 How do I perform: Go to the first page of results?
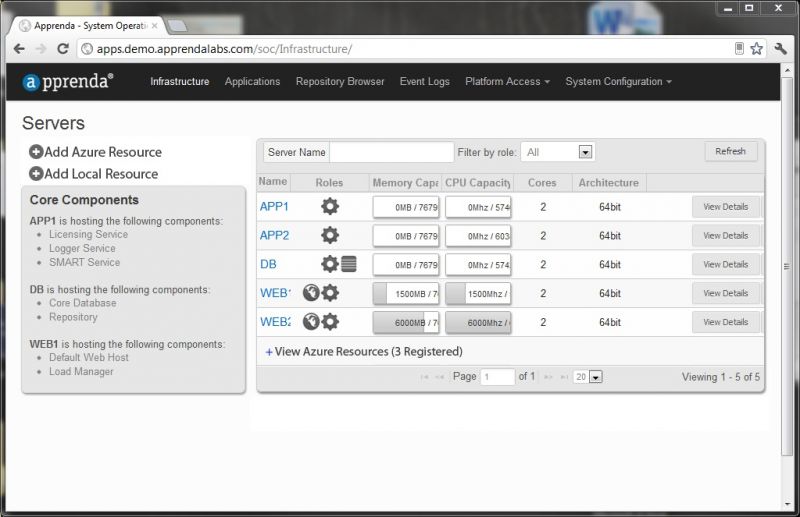[x=424, y=377]
